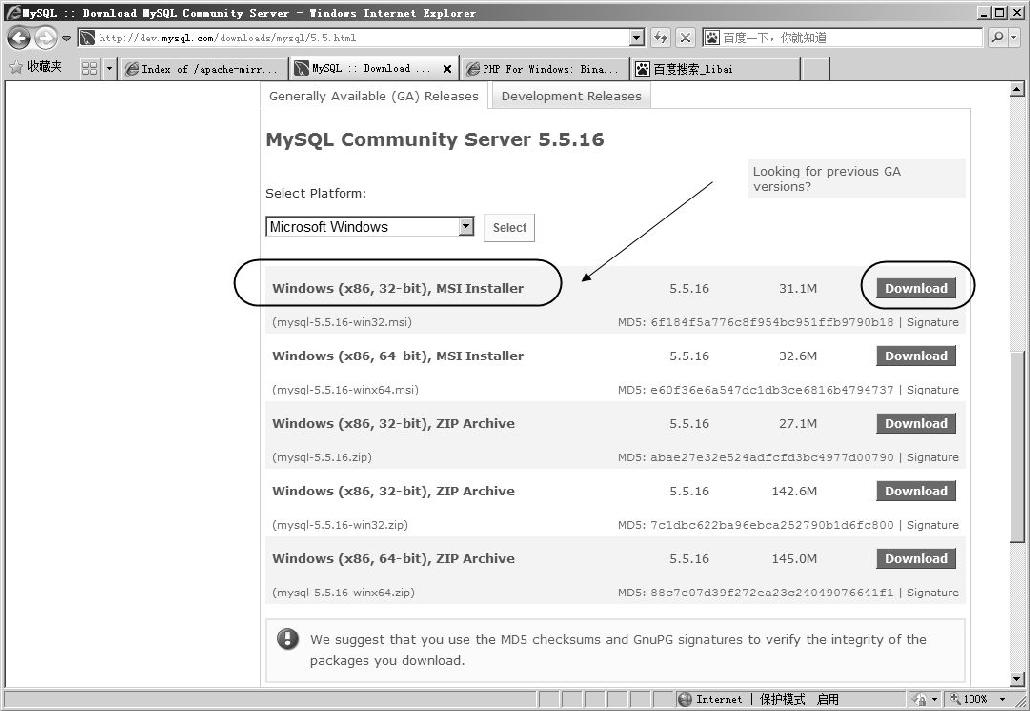The width and height of the screenshot is (1030, 711).
Task: Click the Windows (x86, 64-bit), MSI Installer title
Action: click(398, 356)
